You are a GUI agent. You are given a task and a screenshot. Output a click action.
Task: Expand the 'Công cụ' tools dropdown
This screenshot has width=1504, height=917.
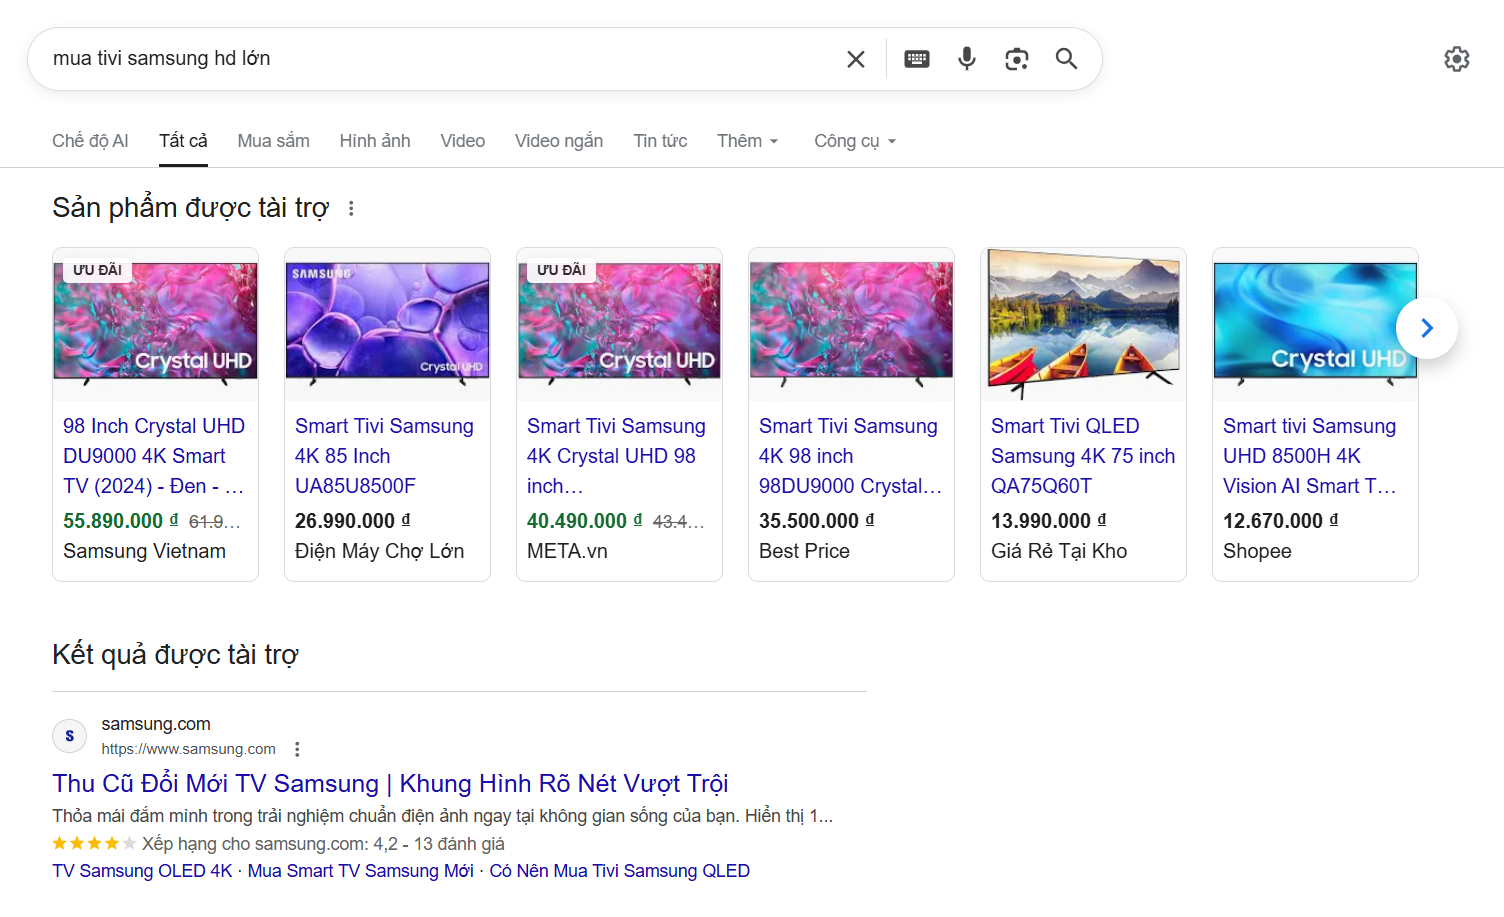point(855,141)
